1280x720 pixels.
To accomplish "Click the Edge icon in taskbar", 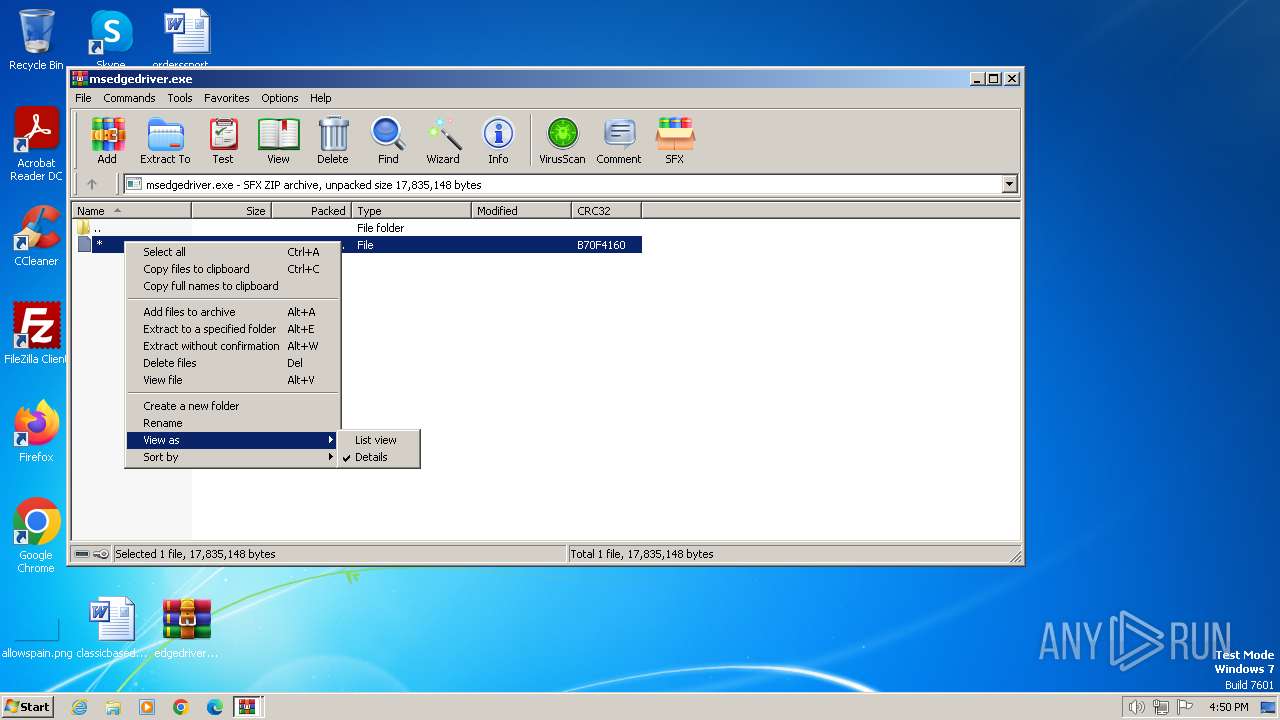I will pyautogui.click(x=214, y=707).
